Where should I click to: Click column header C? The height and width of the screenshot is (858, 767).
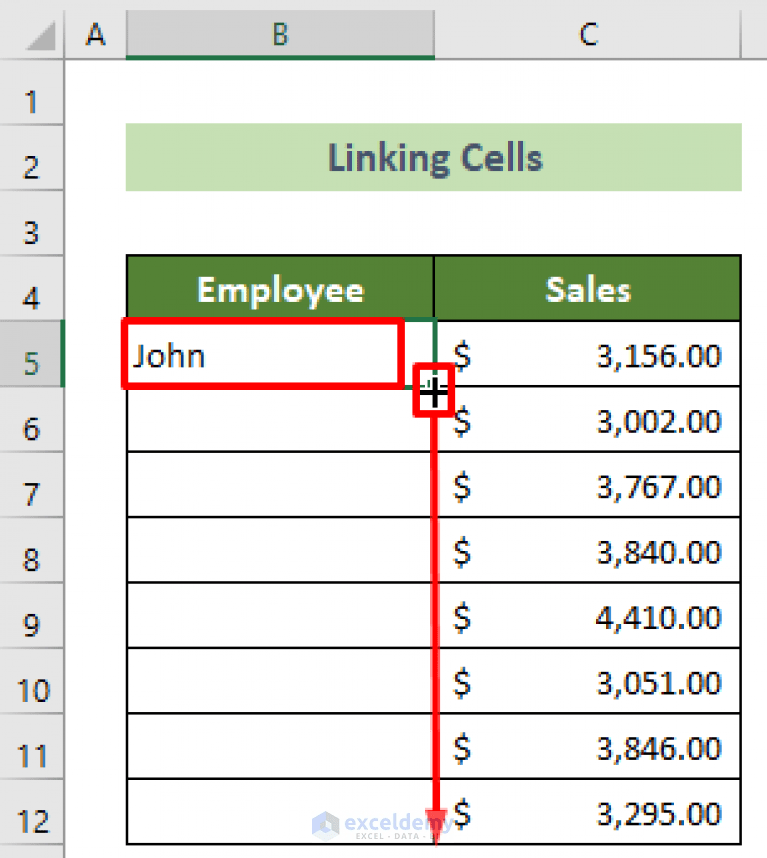(588, 34)
